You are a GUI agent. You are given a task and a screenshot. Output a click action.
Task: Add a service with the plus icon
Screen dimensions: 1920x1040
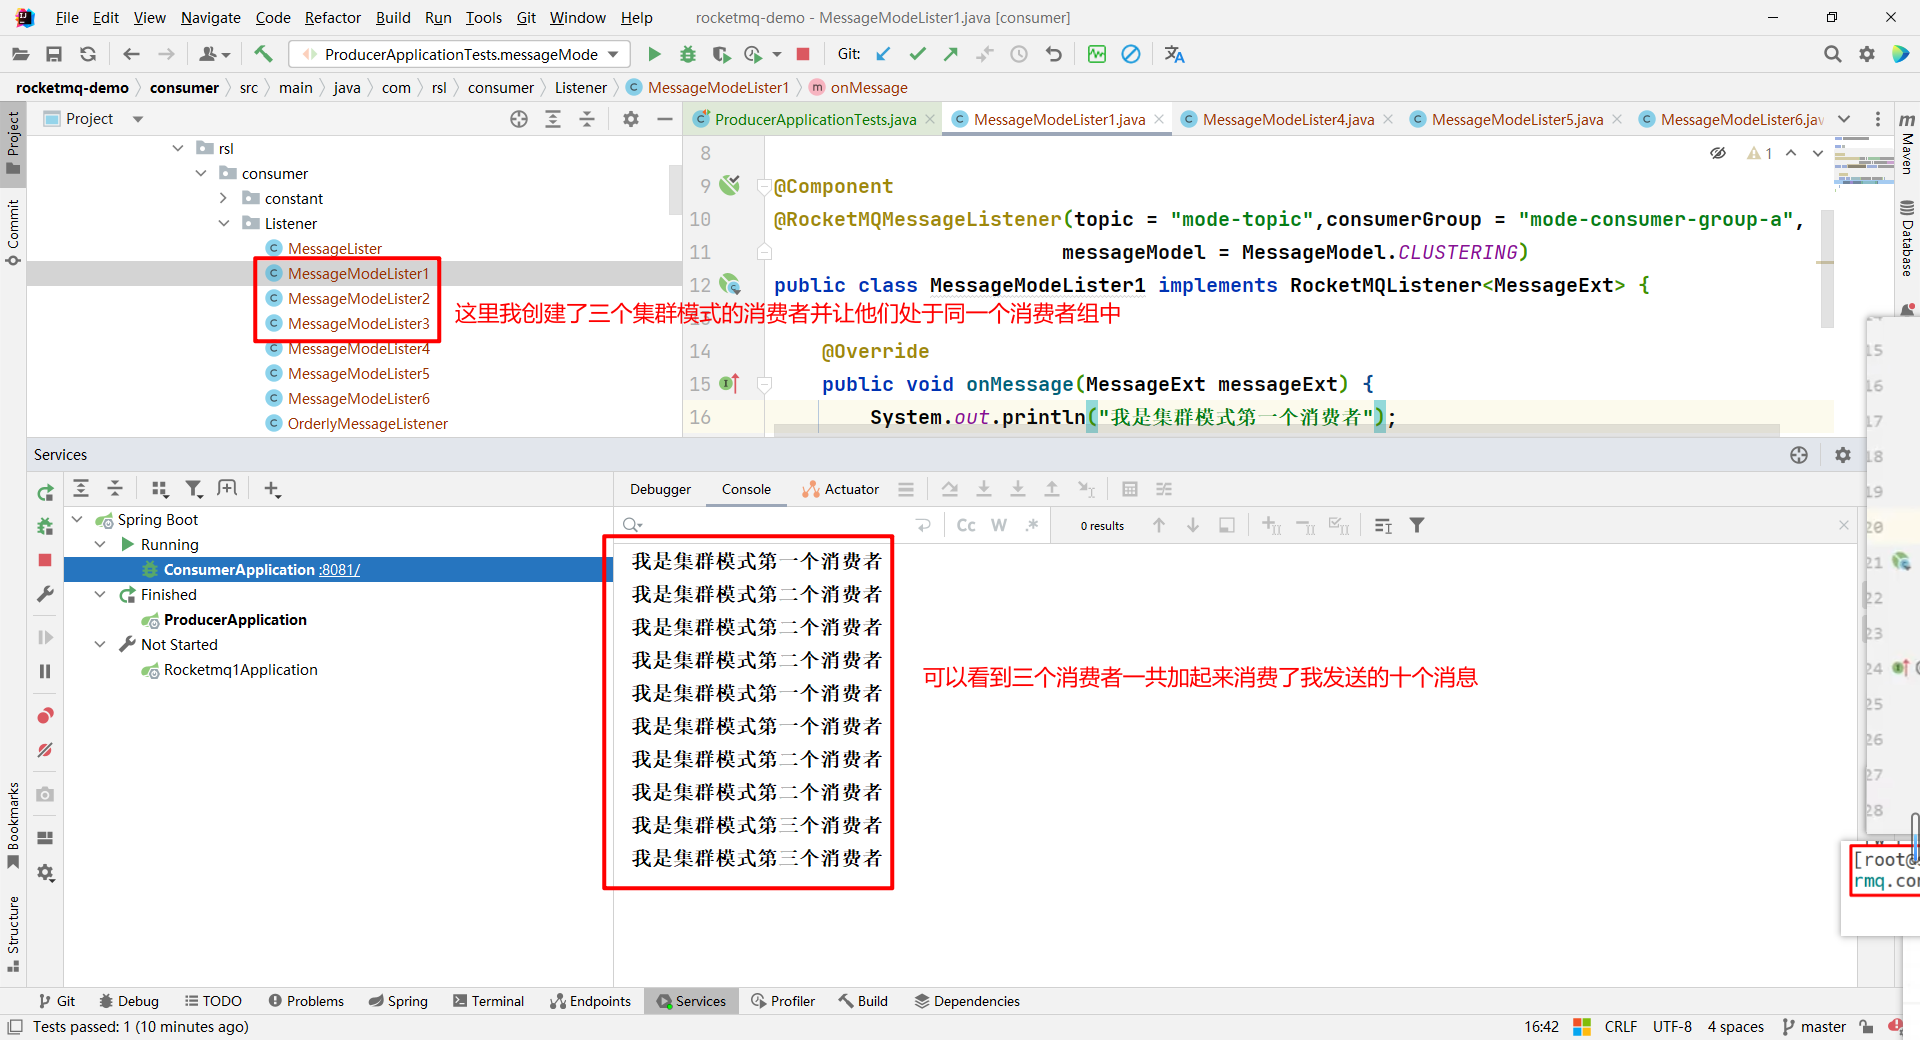click(272, 489)
